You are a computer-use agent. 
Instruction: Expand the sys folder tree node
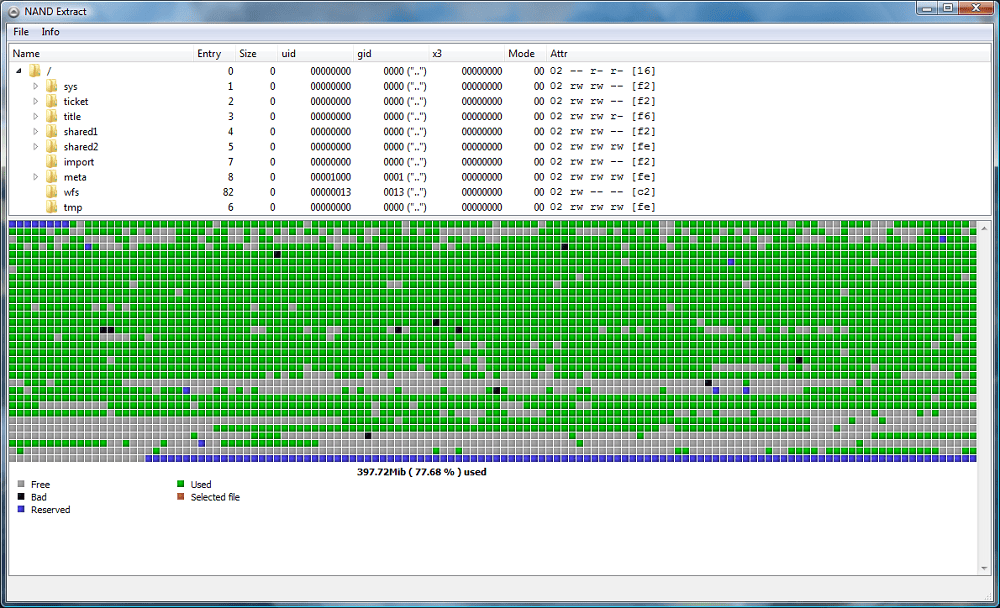[36, 86]
